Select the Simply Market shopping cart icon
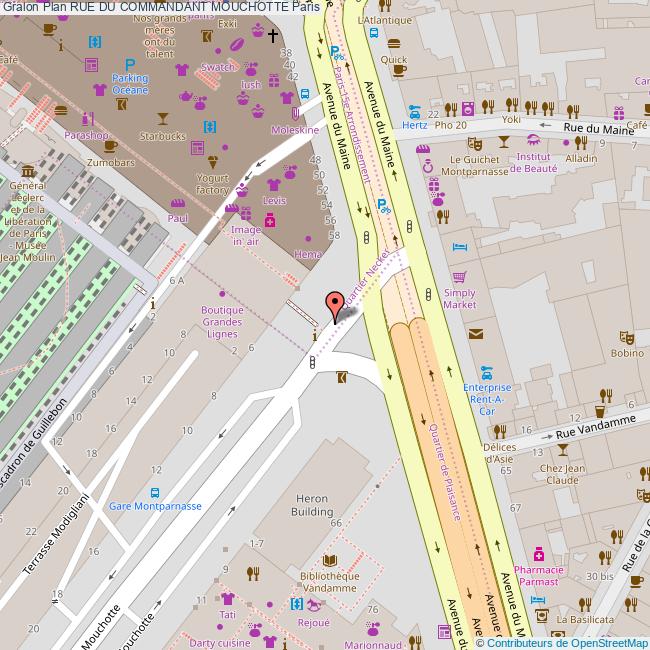This screenshot has width=650, height=650. tap(459, 277)
